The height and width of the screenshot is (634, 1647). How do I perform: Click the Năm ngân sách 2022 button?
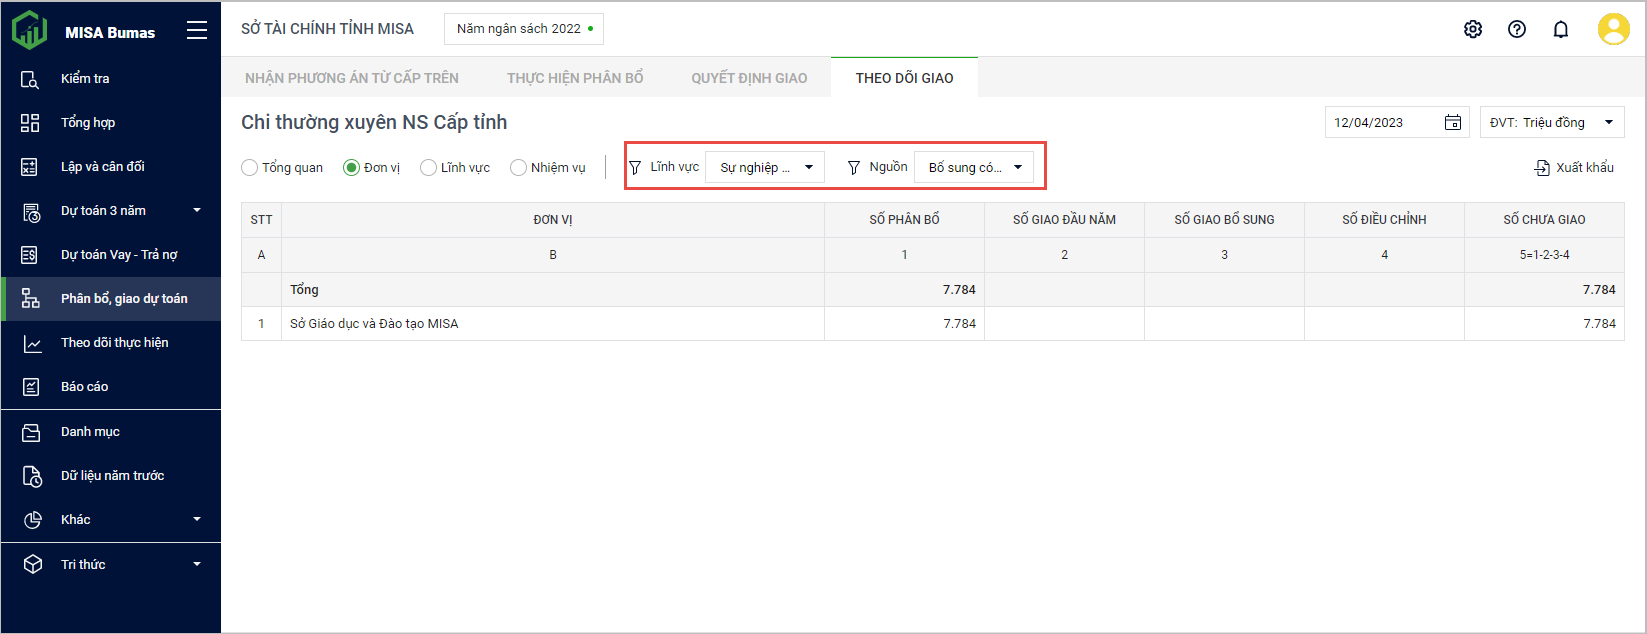pos(523,29)
